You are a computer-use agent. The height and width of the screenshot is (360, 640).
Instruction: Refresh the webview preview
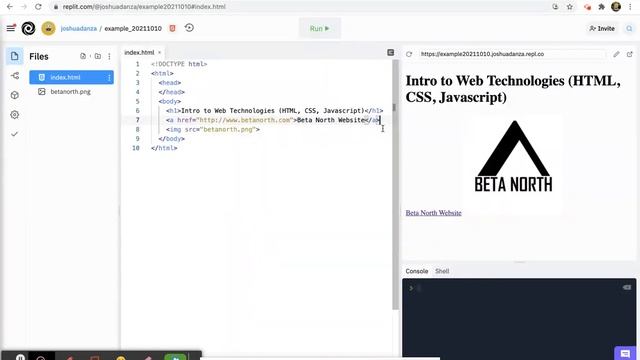pos(409,54)
